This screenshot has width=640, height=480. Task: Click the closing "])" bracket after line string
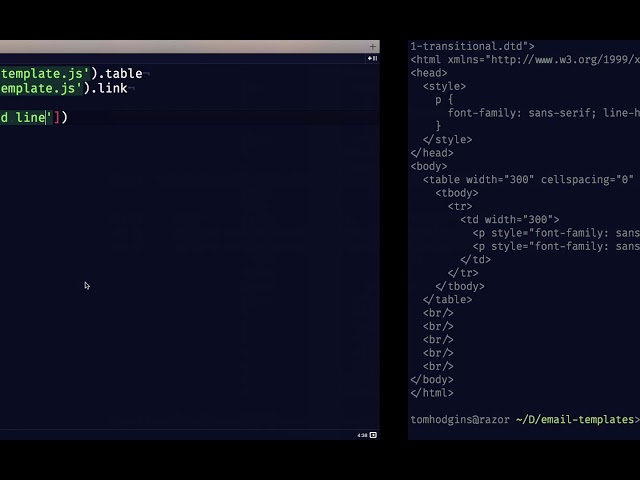click(61, 118)
